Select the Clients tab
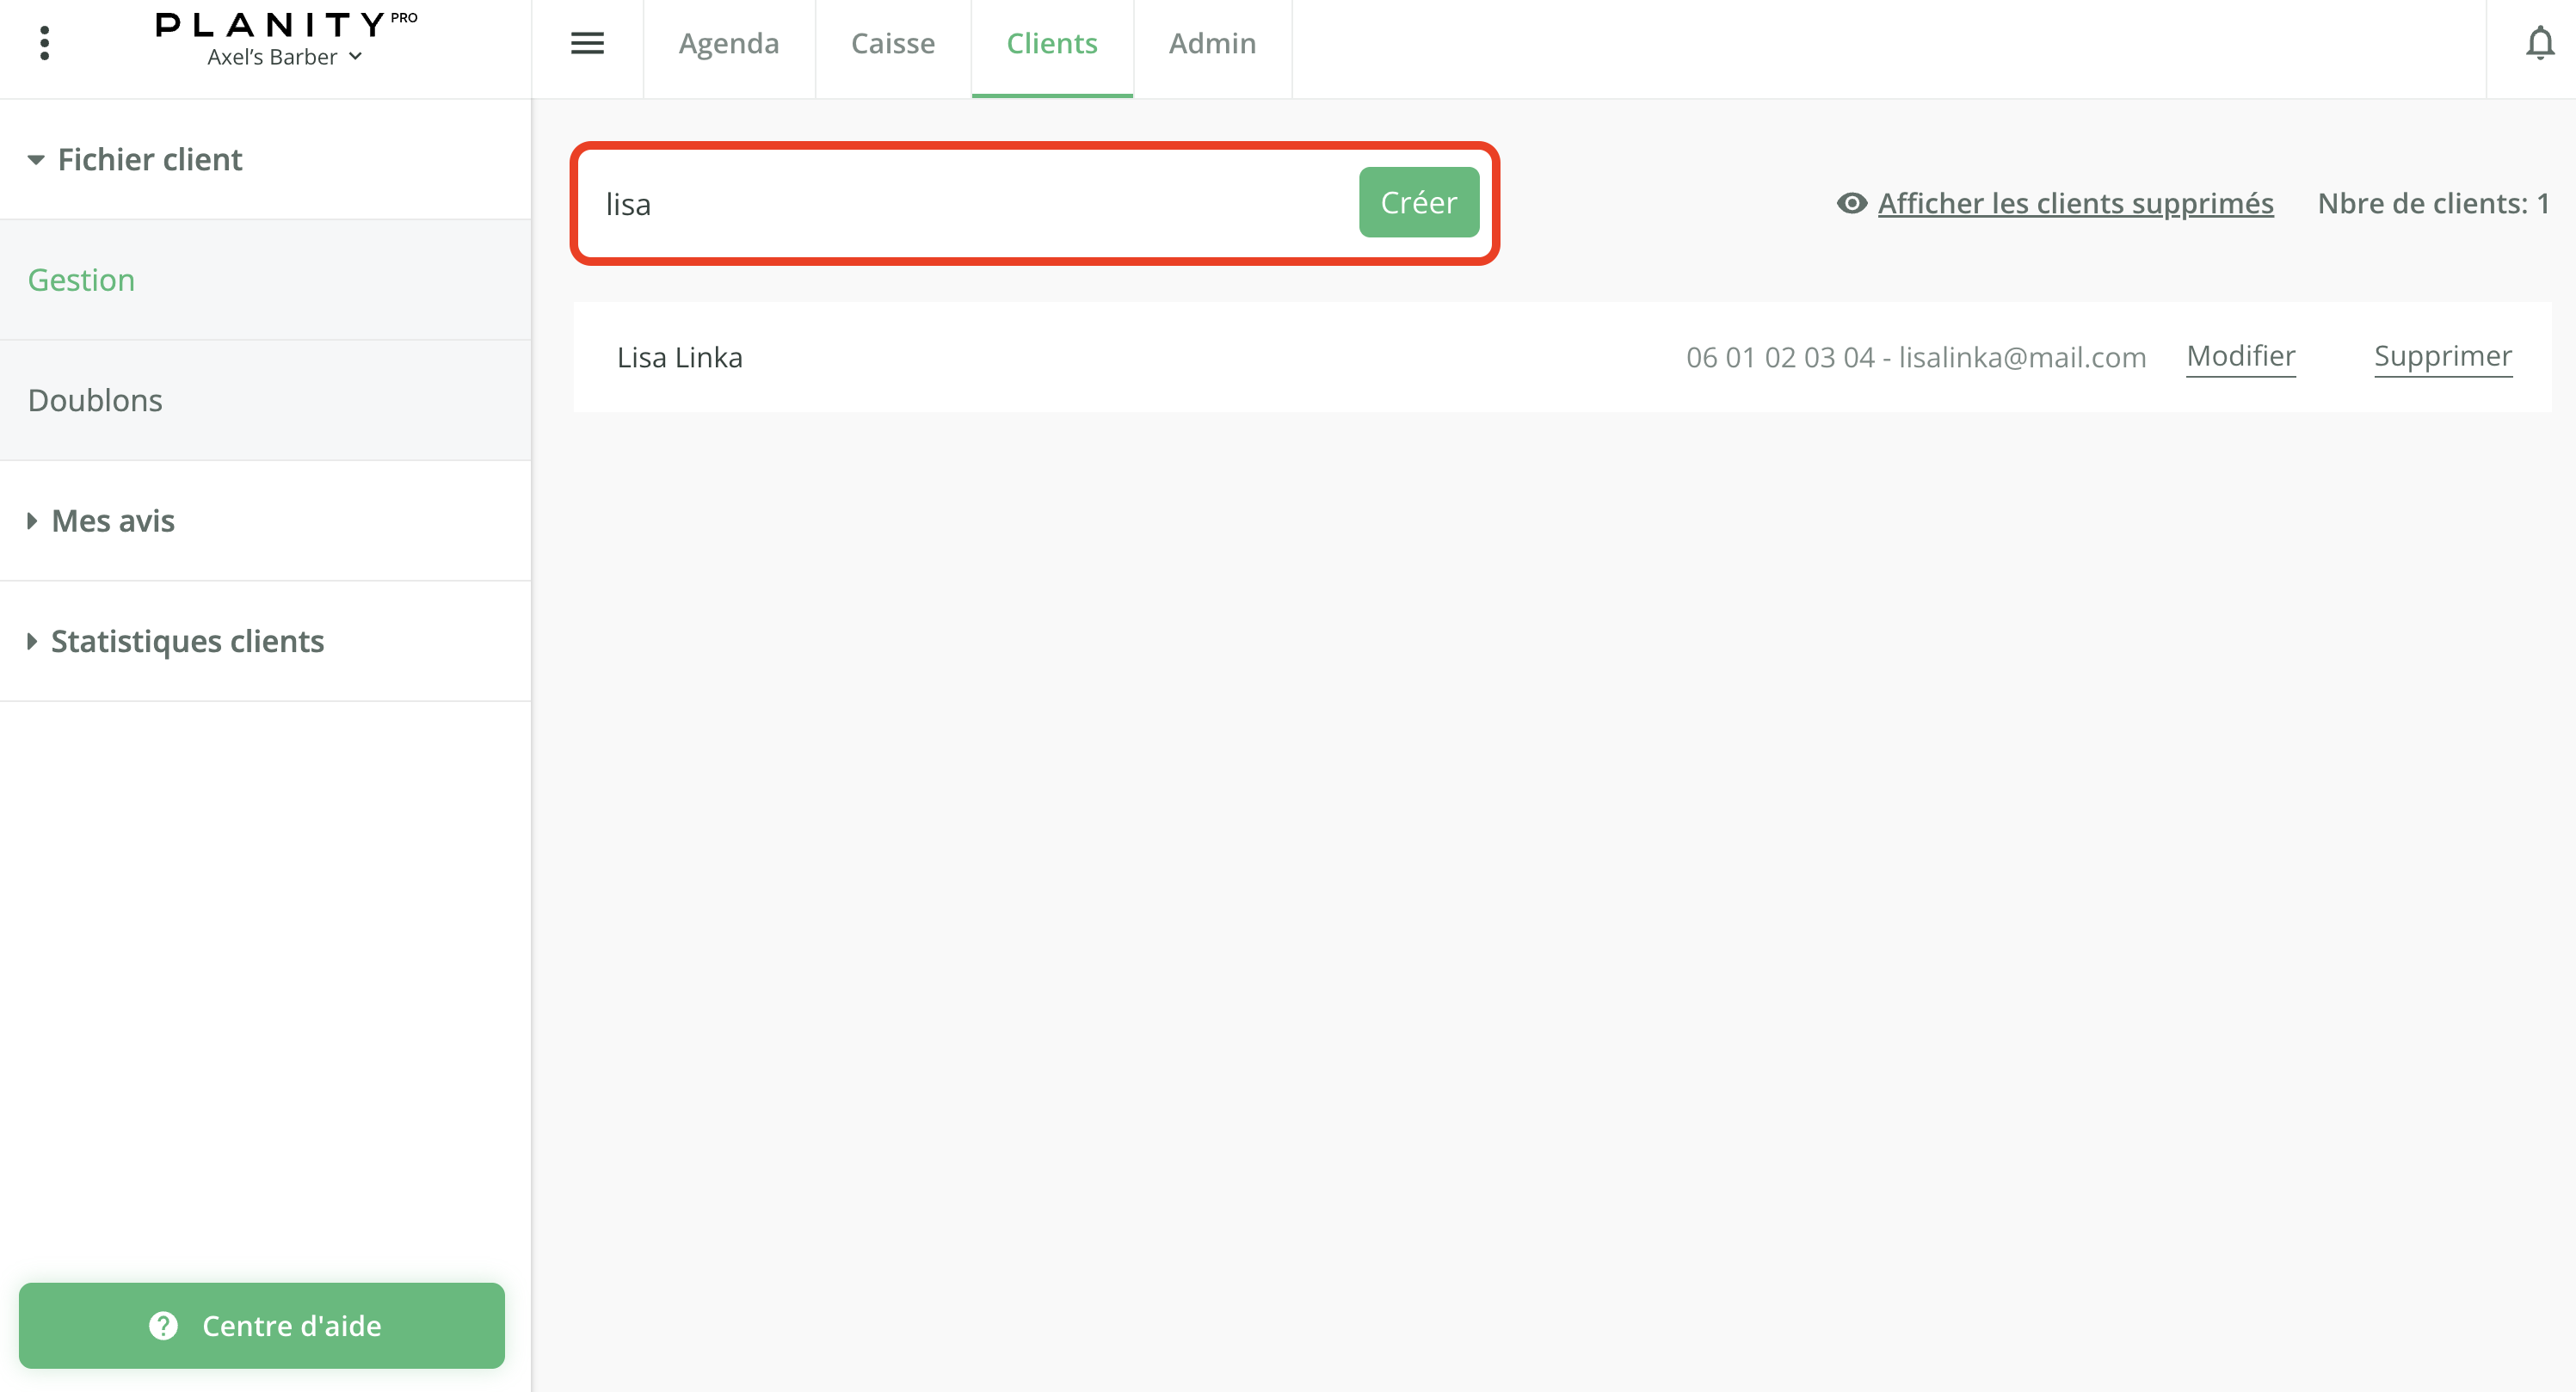This screenshot has height=1392, width=2576. [1051, 44]
